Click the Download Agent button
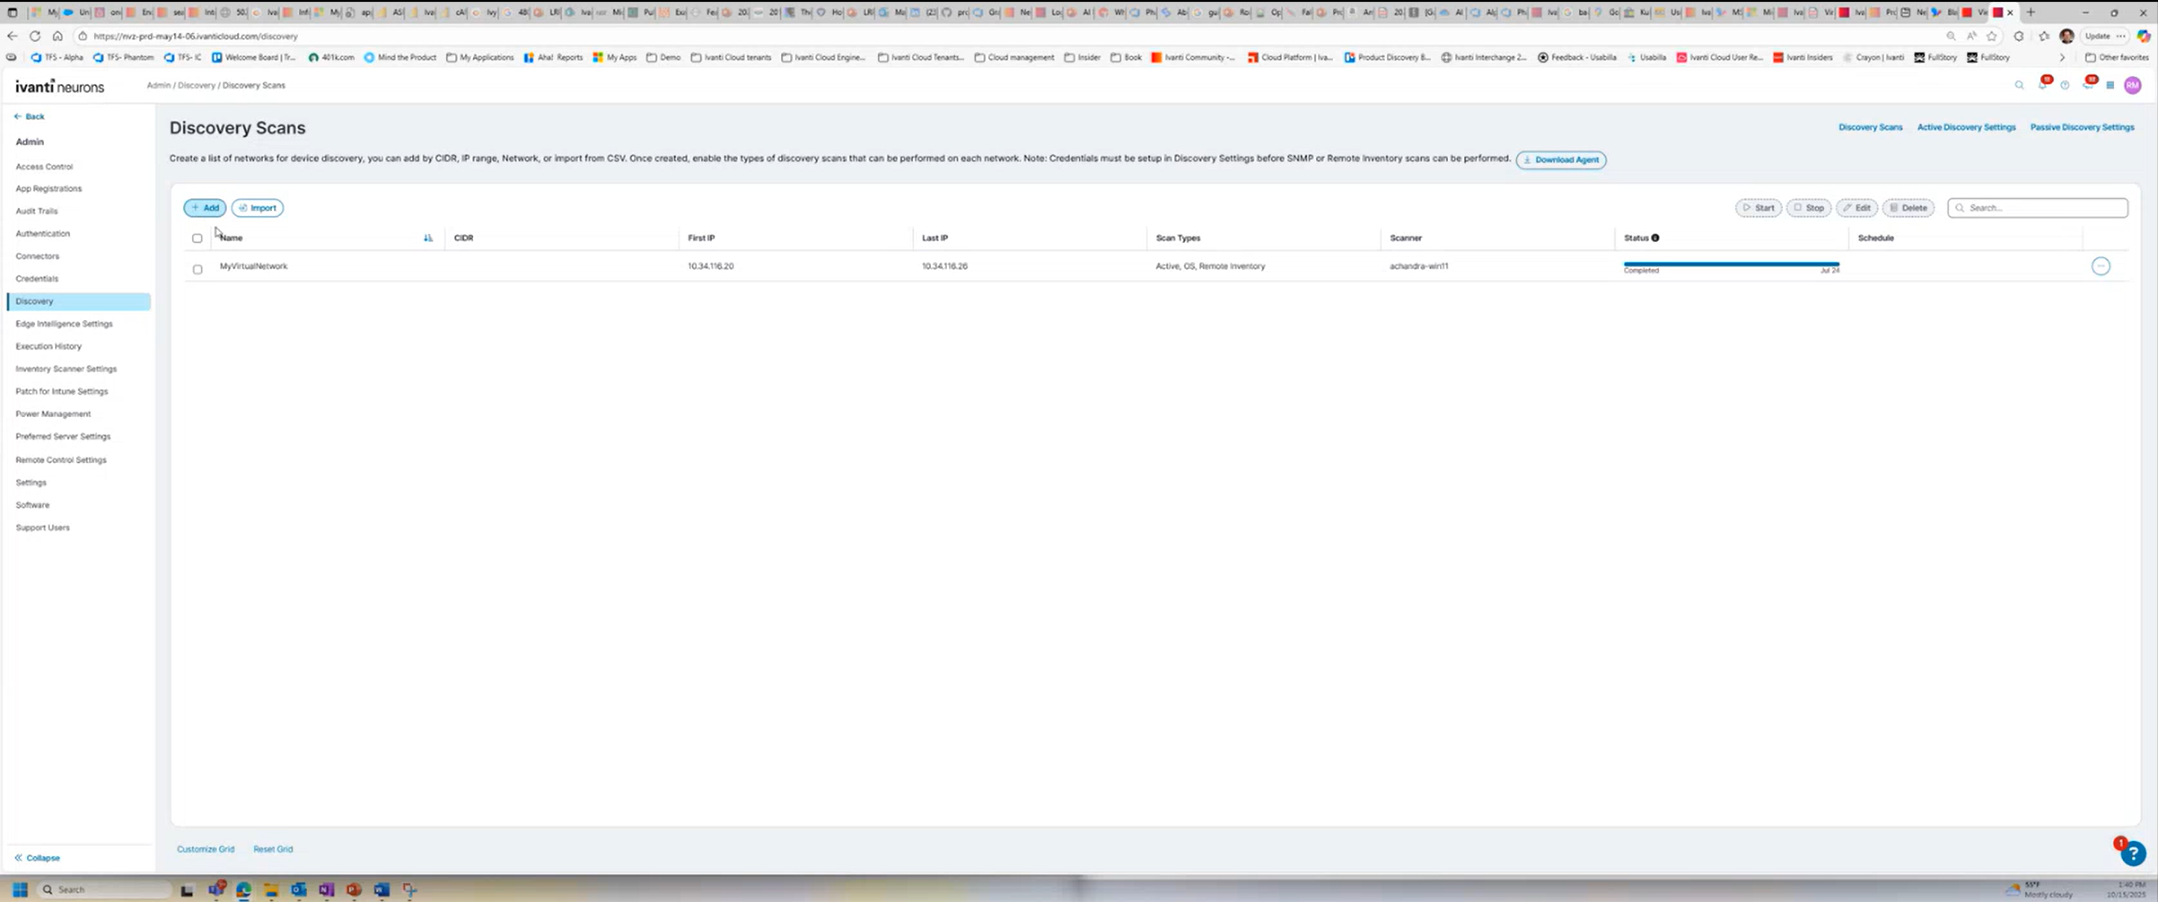2158x902 pixels. pos(1561,160)
